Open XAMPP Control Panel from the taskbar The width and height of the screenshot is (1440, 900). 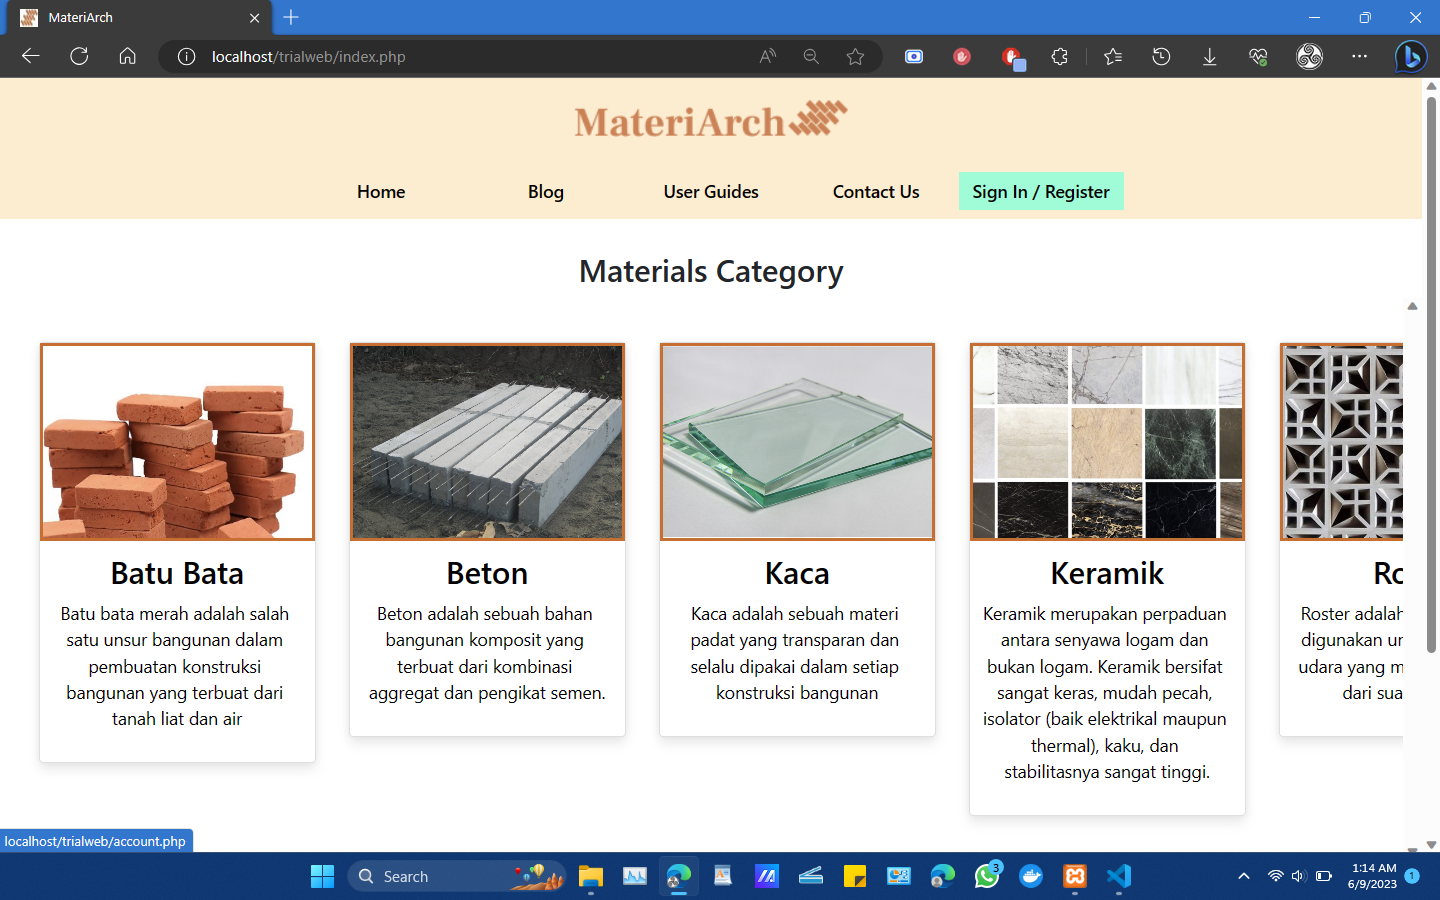pos(1074,876)
